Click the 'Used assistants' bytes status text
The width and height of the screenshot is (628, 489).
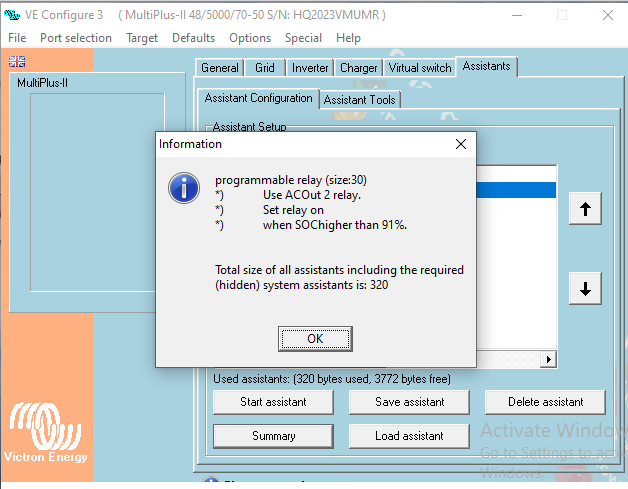point(332,379)
